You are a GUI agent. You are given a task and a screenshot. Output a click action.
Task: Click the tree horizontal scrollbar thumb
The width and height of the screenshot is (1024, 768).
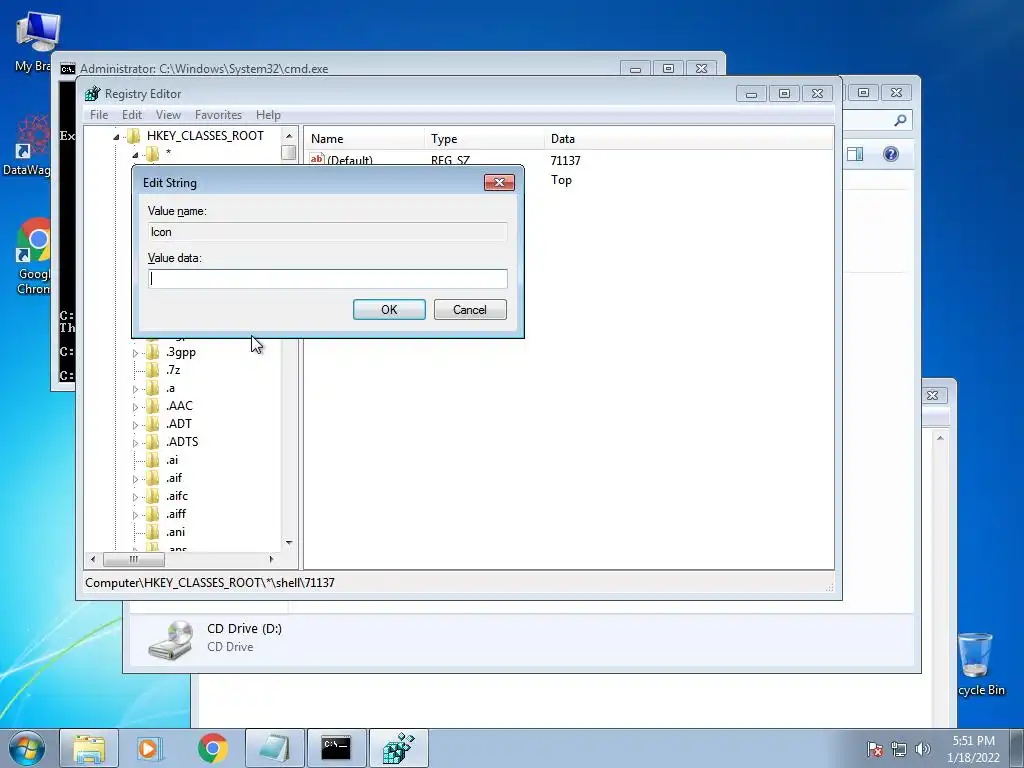pos(134,559)
